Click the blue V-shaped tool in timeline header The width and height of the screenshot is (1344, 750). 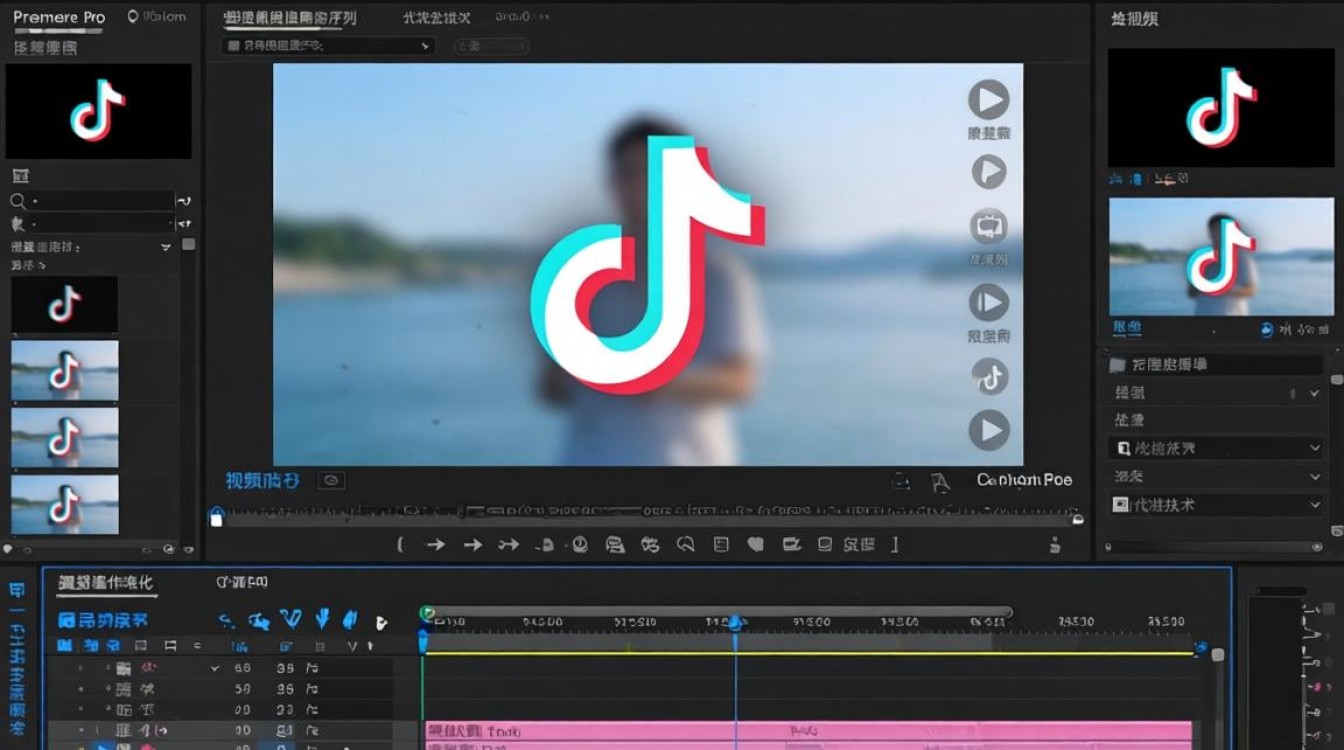[x=291, y=619]
